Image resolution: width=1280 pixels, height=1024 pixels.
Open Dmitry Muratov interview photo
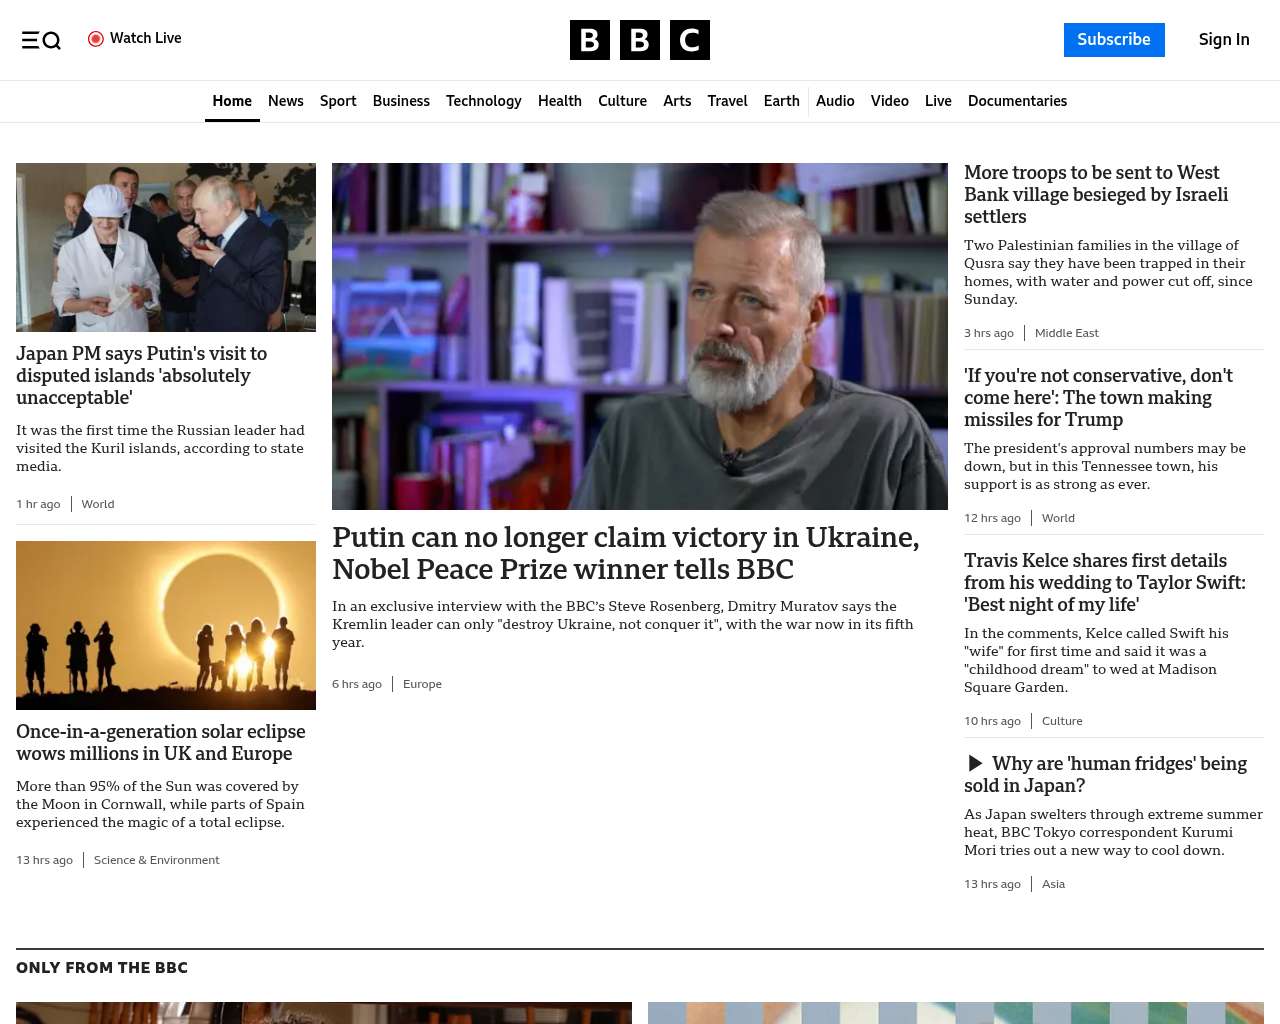pyautogui.click(x=640, y=336)
